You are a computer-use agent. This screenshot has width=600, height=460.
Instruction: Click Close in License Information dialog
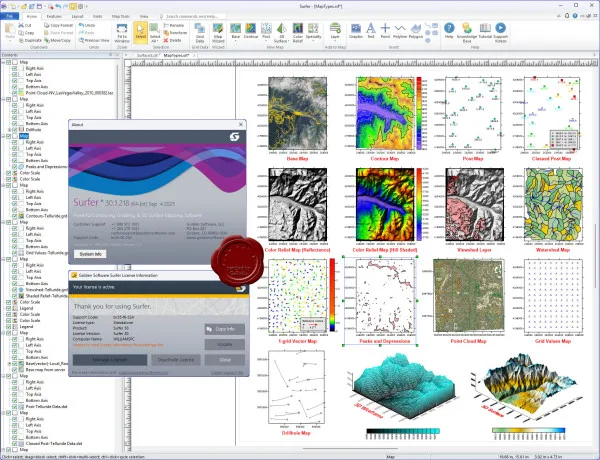pos(225,360)
